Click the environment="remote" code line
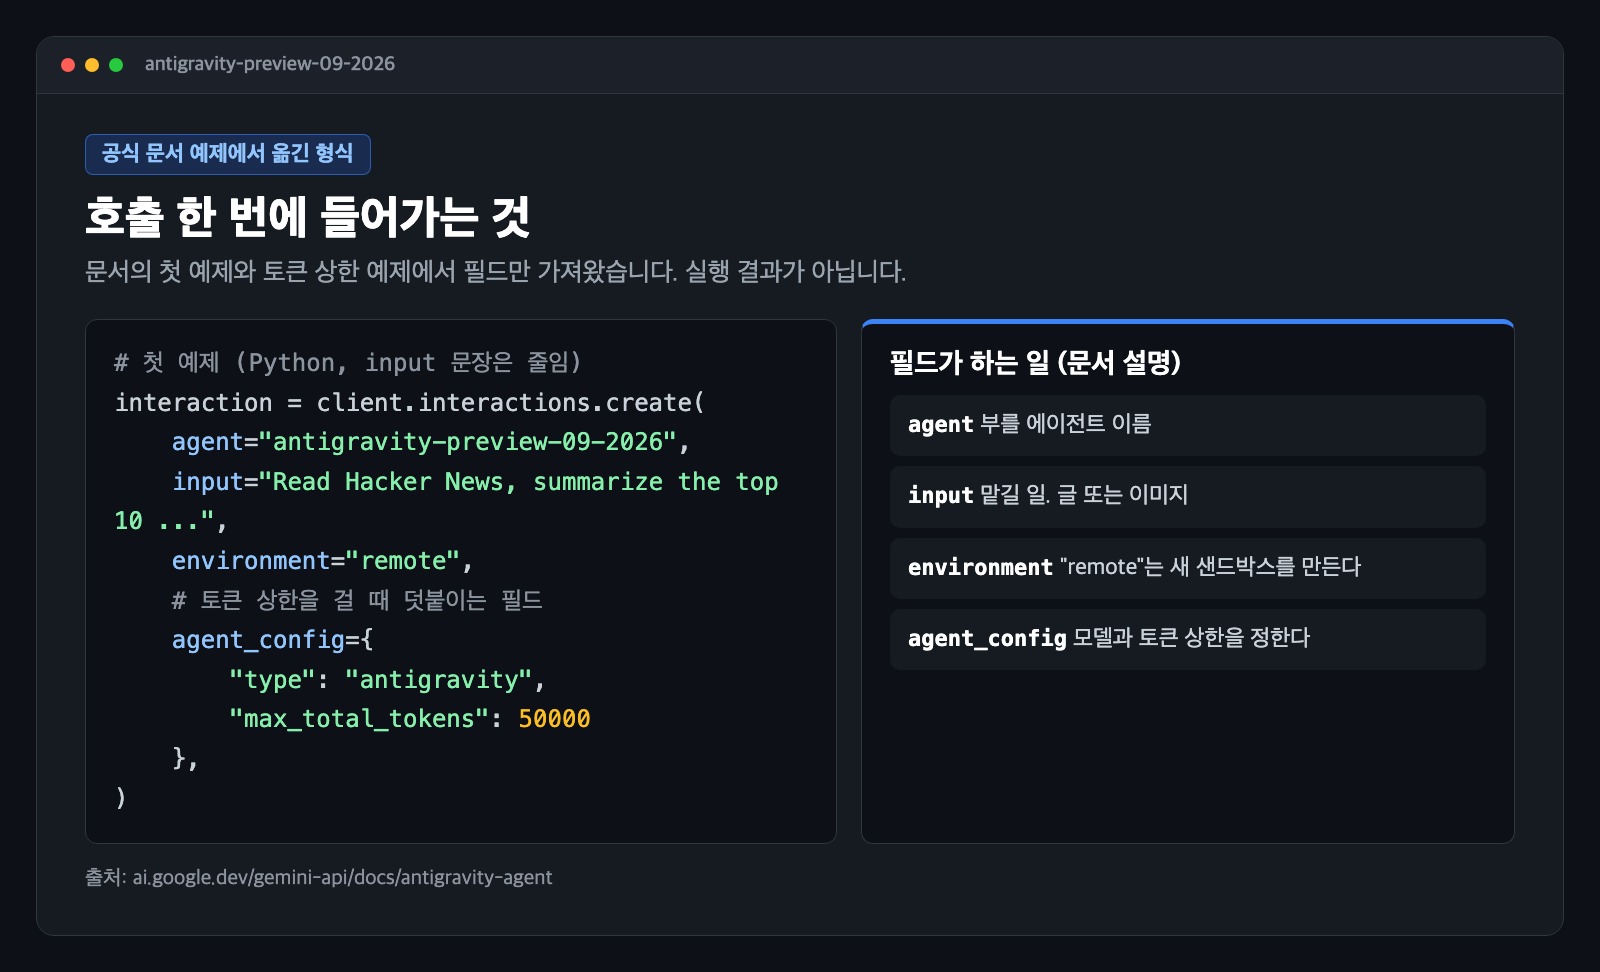Screen dimensions: 1600x972 tap(322, 561)
